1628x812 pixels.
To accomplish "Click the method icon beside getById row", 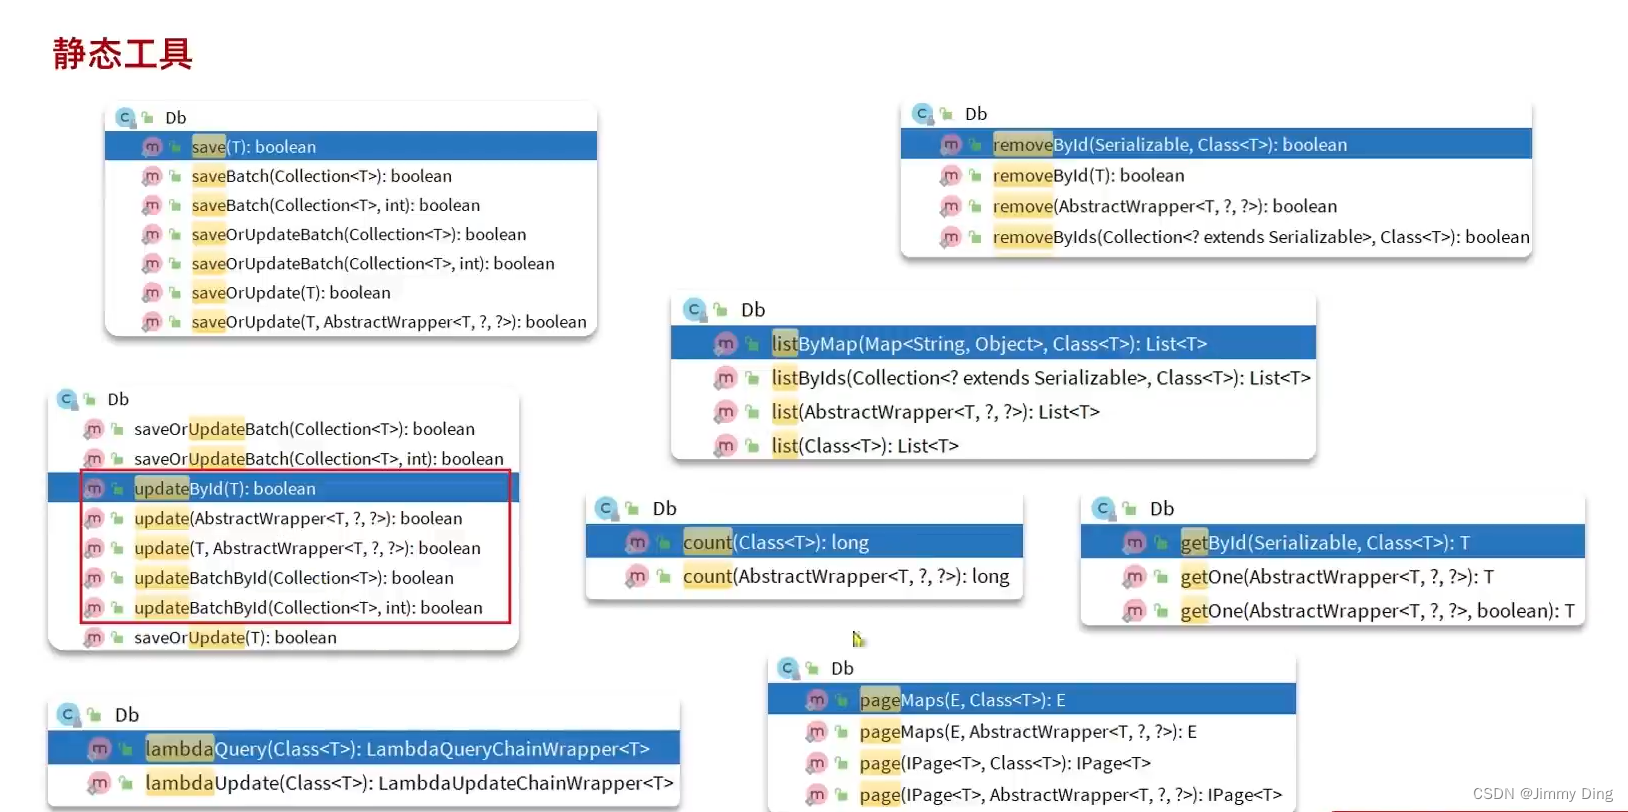I will pyautogui.click(x=1134, y=543).
